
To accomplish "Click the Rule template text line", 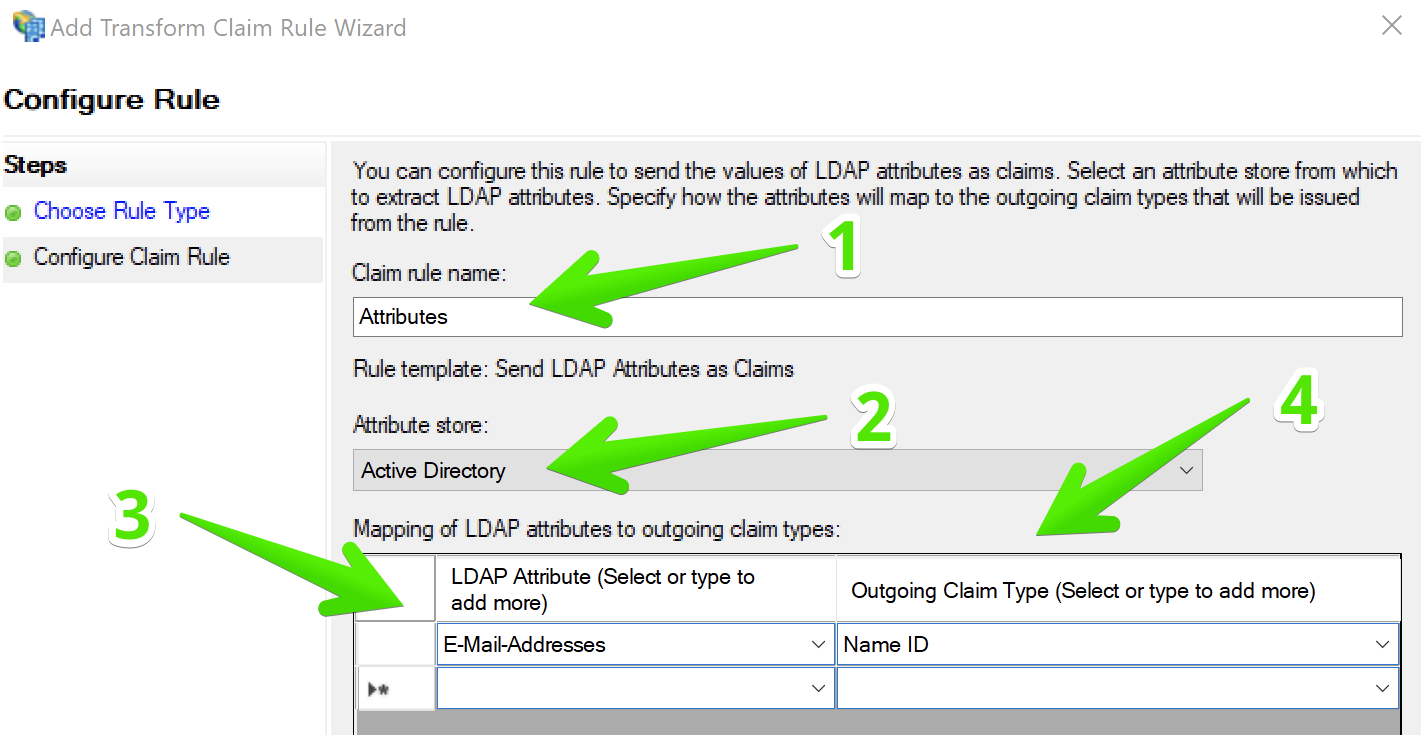I will click(574, 369).
